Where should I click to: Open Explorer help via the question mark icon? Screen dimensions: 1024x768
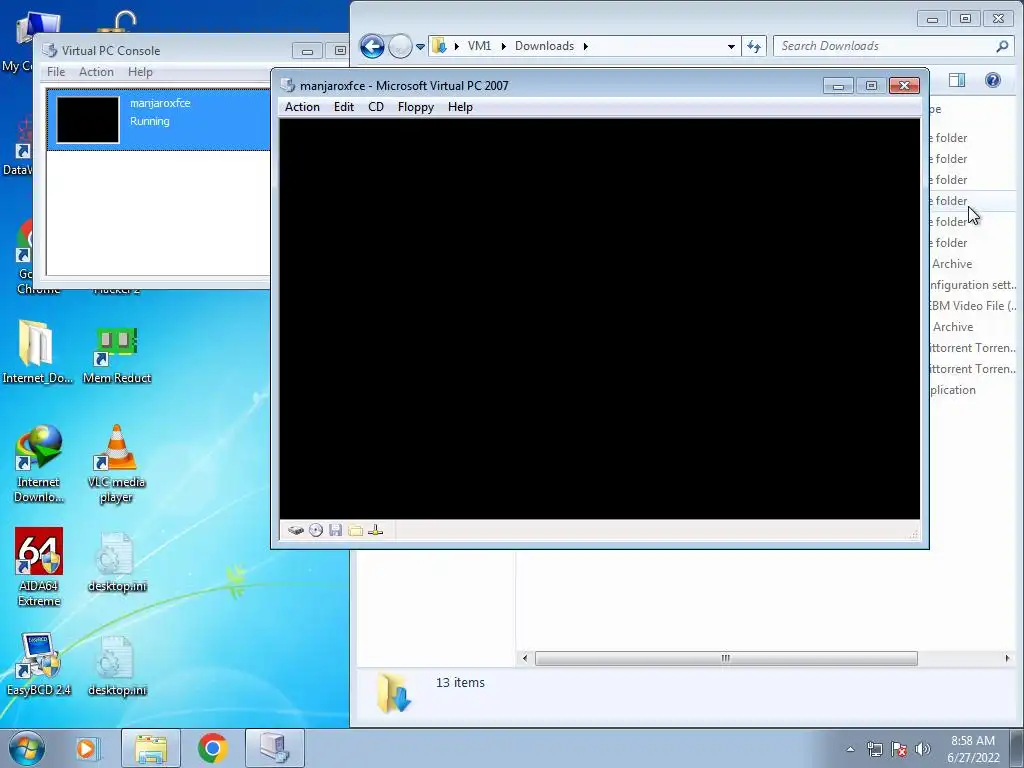[993, 80]
